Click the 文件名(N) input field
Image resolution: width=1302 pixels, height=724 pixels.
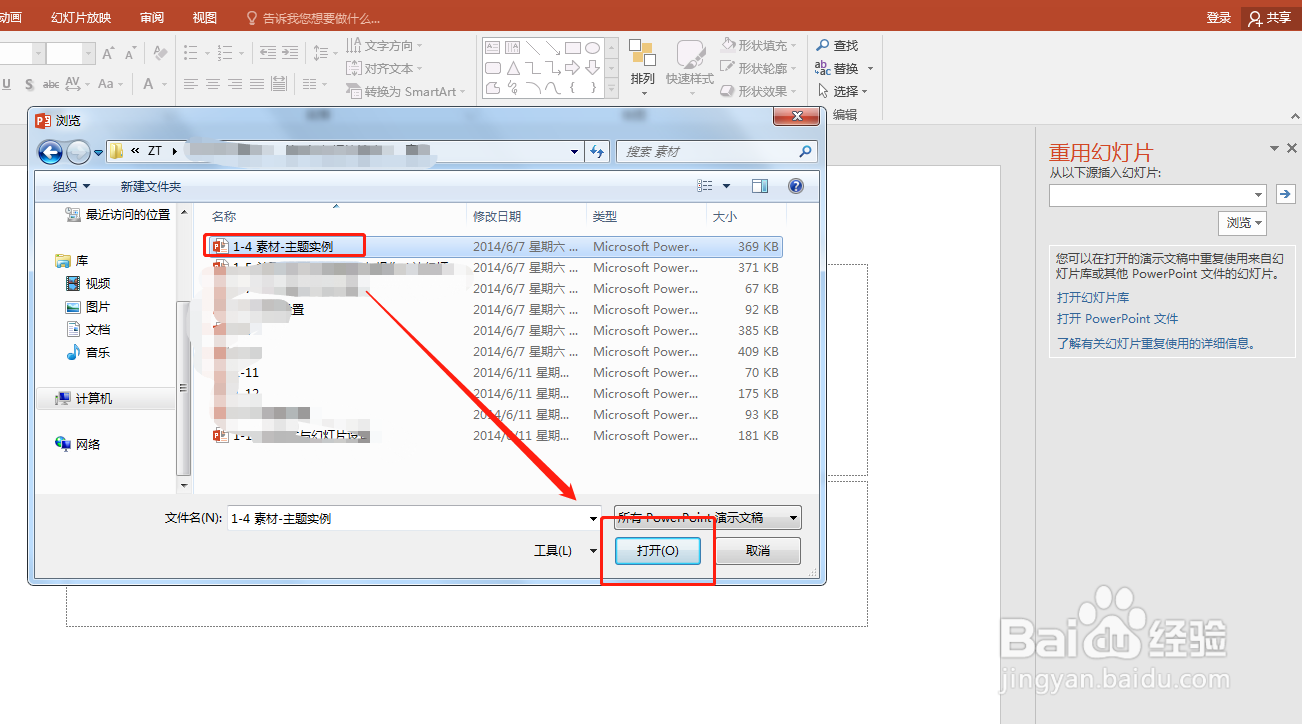click(x=414, y=518)
